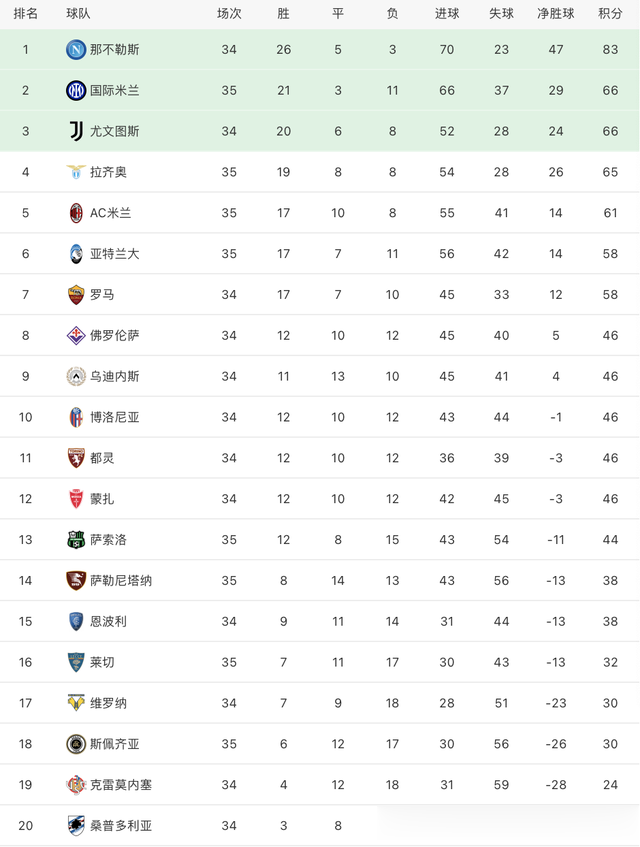Sort table by 积分 column header
The height and width of the screenshot is (847, 640).
tap(610, 14)
